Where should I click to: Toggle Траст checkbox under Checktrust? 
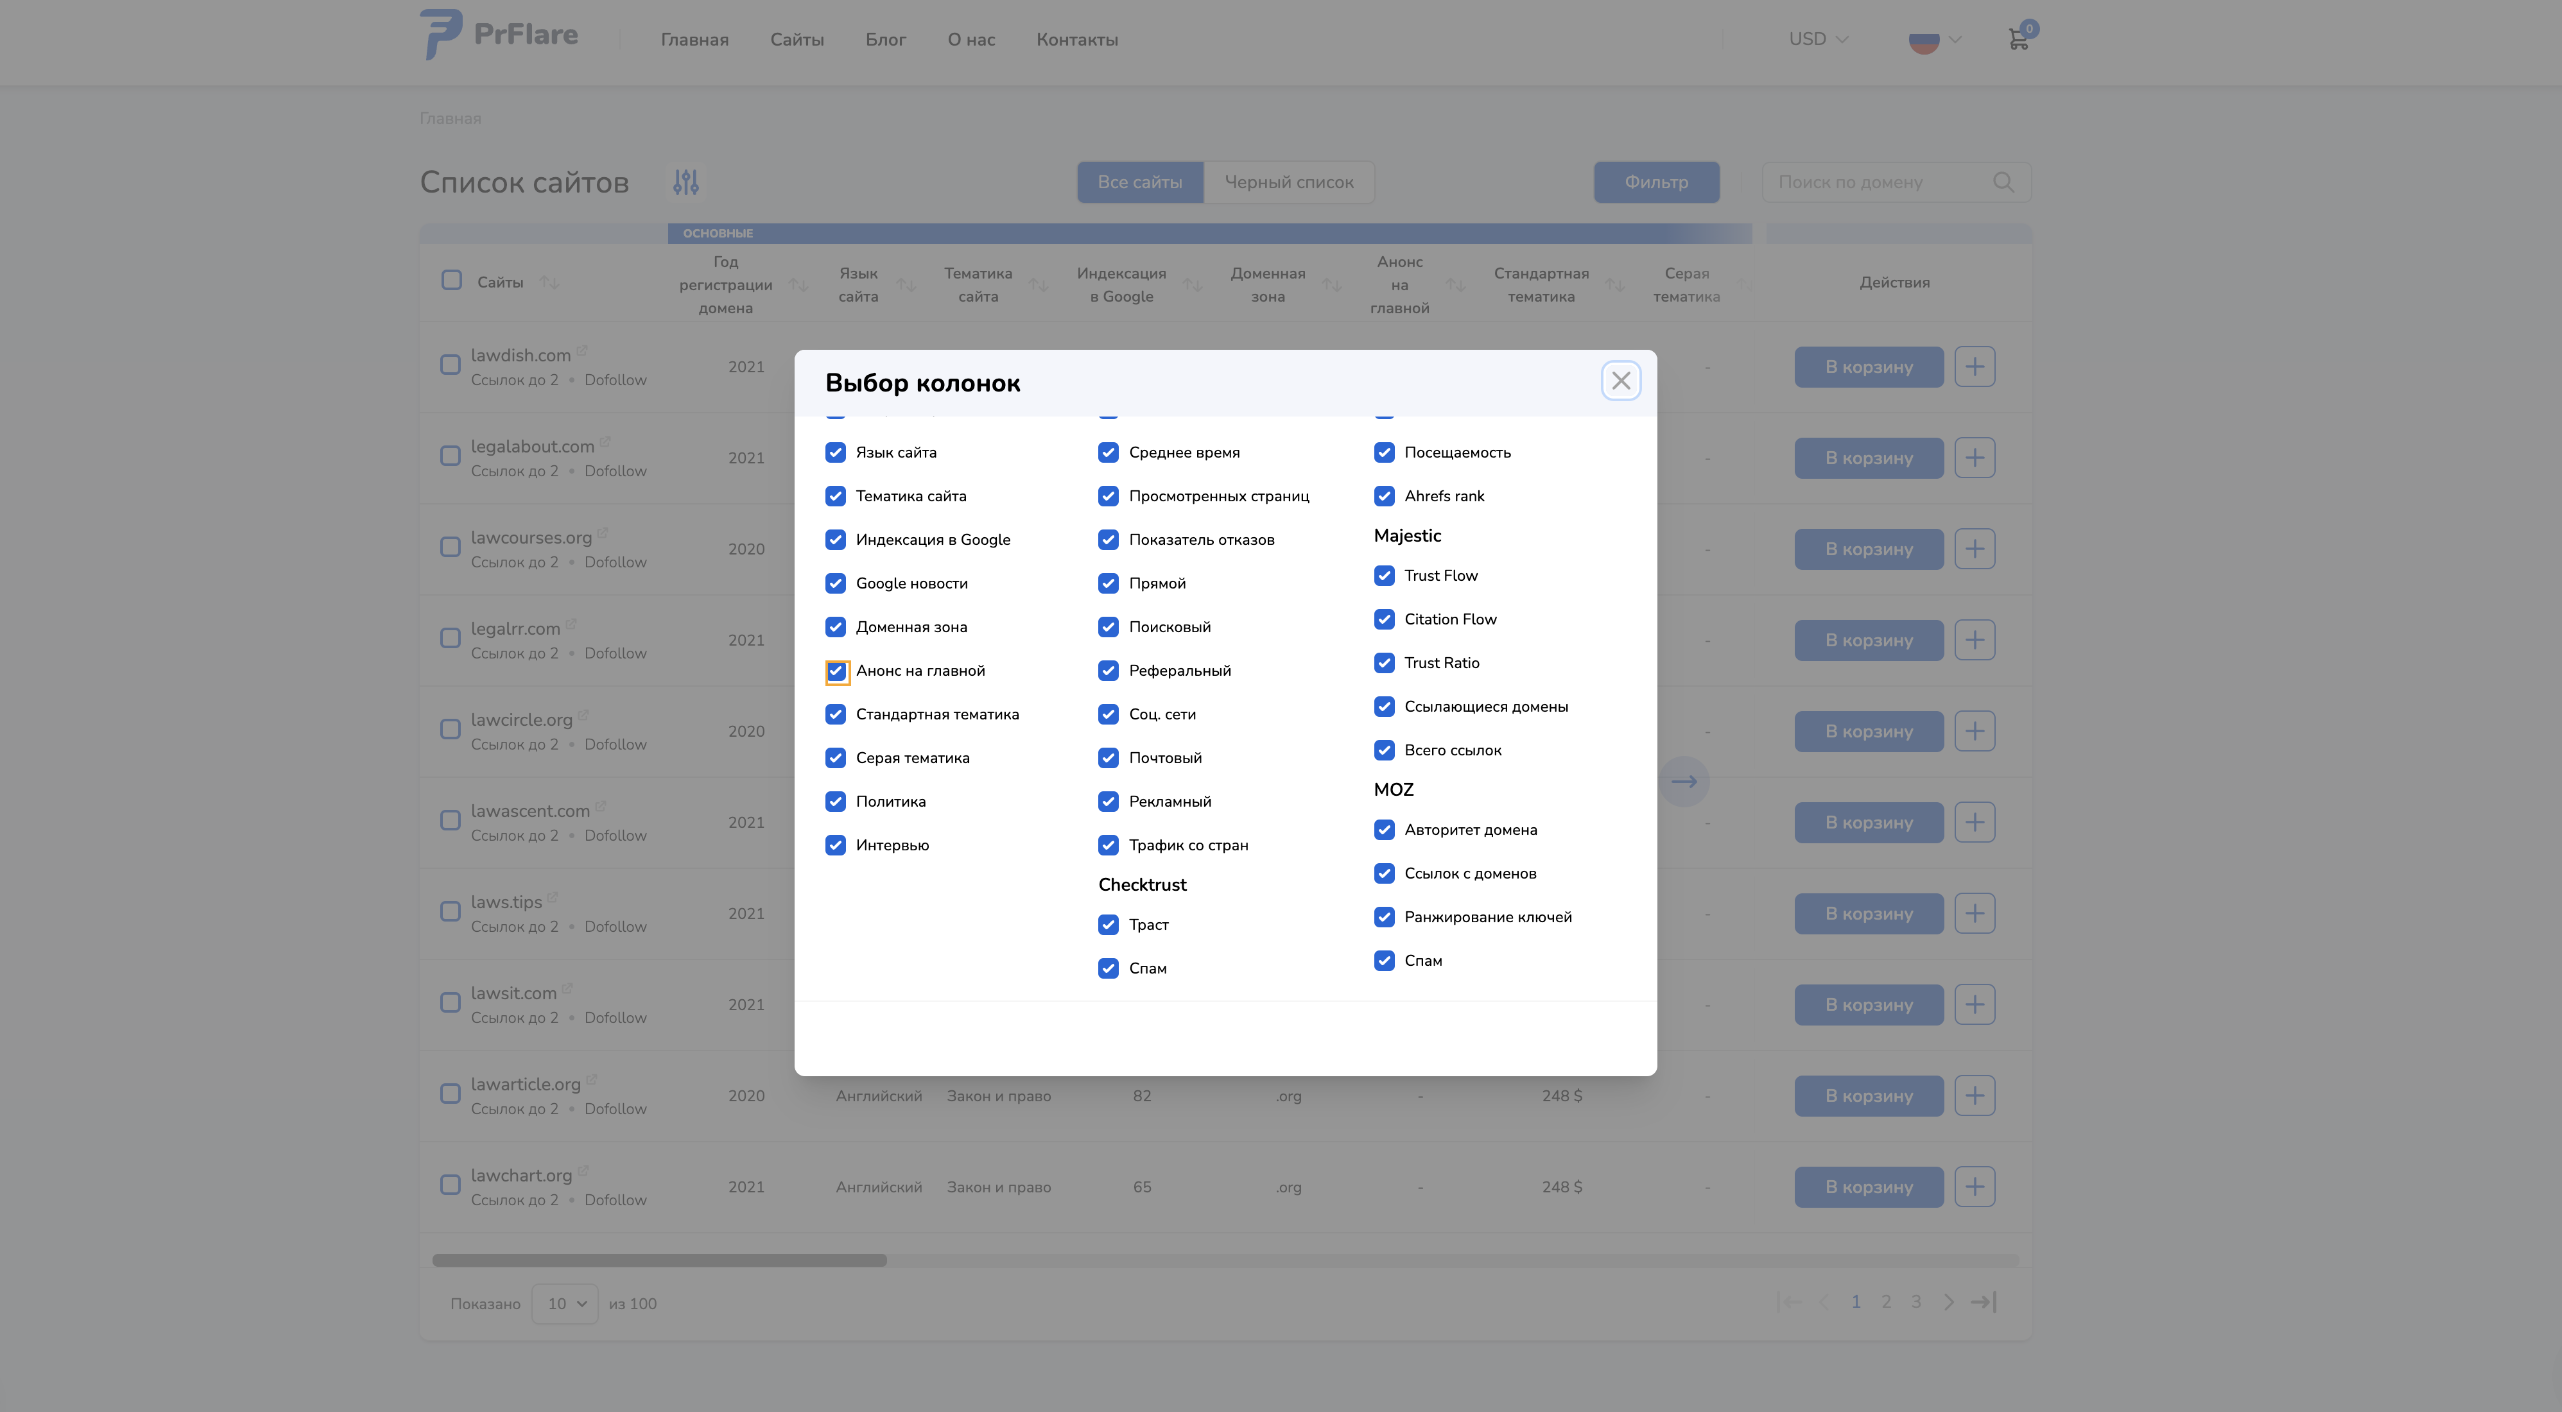1108,925
